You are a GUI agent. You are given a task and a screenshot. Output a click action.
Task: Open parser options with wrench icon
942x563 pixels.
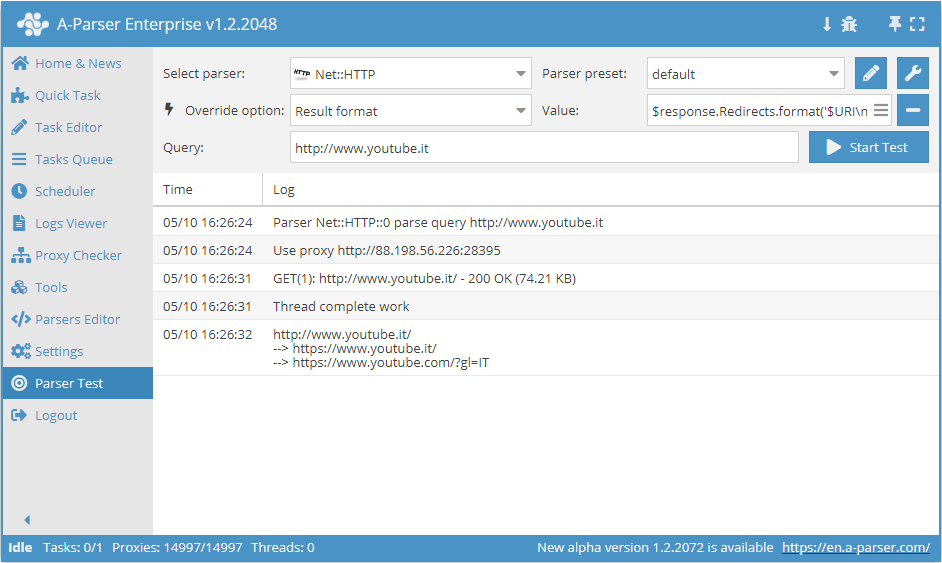tap(913, 74)
